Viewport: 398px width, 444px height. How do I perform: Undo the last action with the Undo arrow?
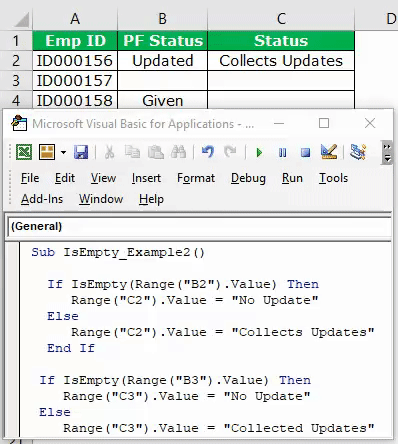coord(208,152)
